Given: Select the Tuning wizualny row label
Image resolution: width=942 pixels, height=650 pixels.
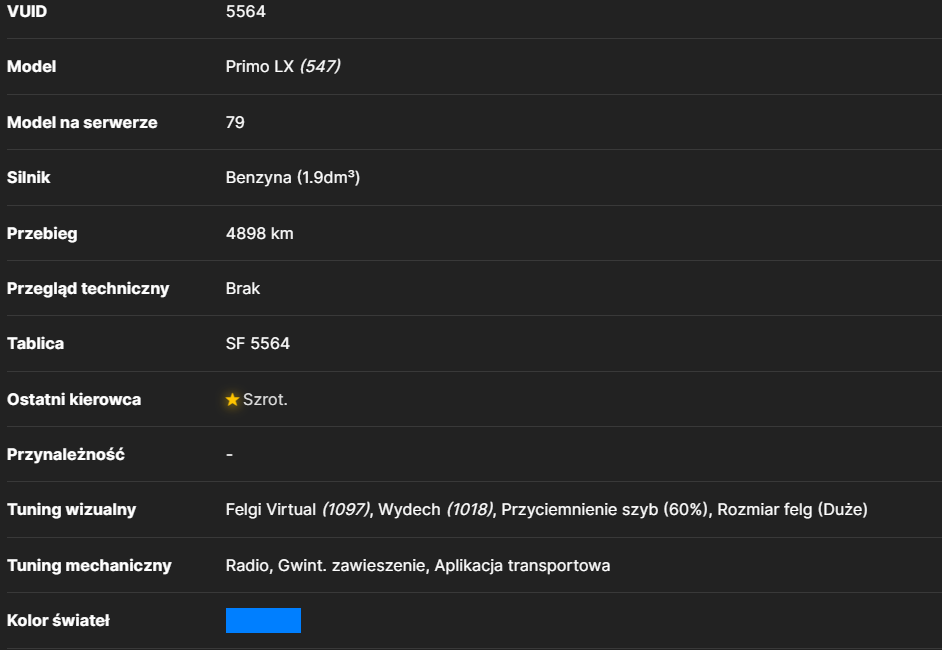Looking at the screenshot, I should tap(71, 509).
